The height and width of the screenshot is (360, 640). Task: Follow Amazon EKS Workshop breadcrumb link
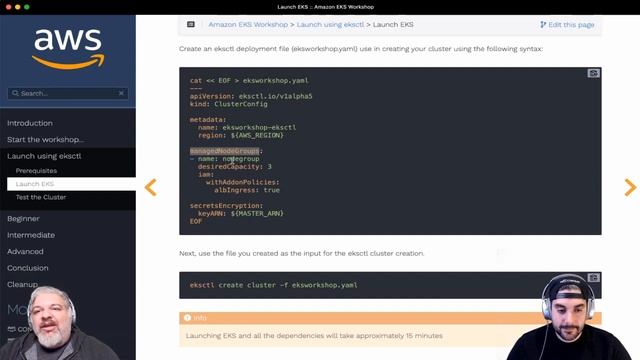click(x=248, y=24)
